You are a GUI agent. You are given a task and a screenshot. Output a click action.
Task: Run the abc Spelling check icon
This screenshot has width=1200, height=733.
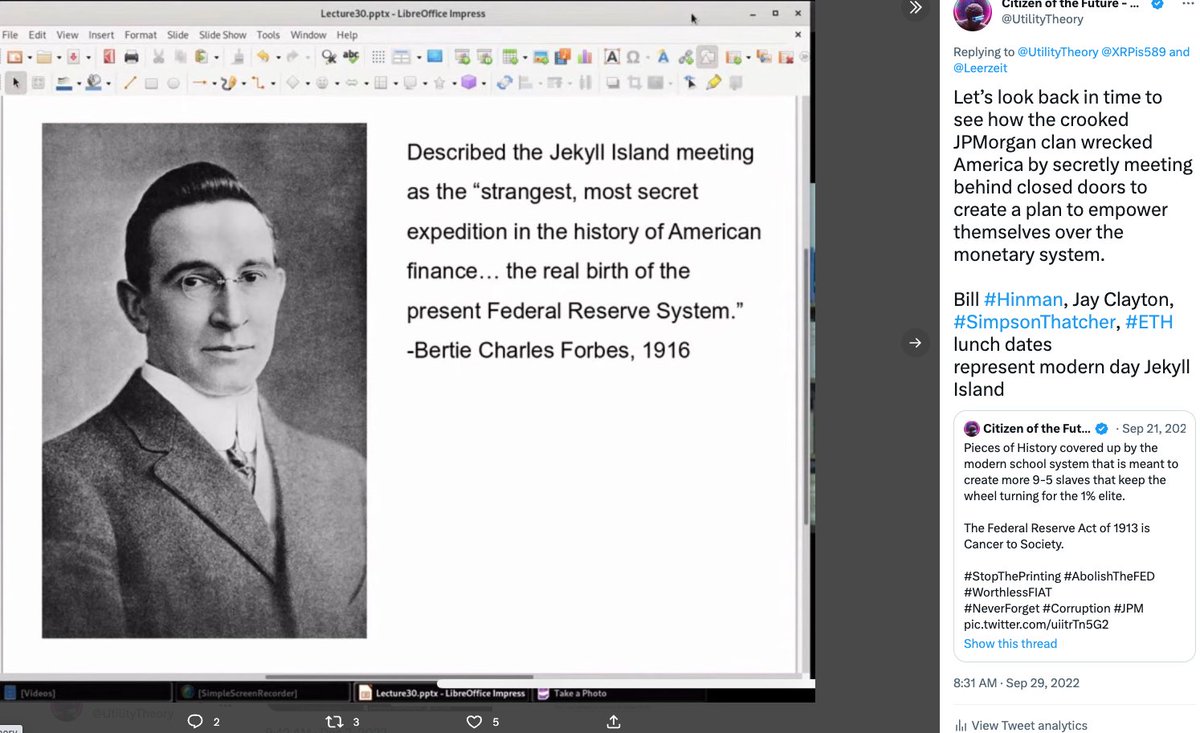pyautogui.click(x=351, y=56)
